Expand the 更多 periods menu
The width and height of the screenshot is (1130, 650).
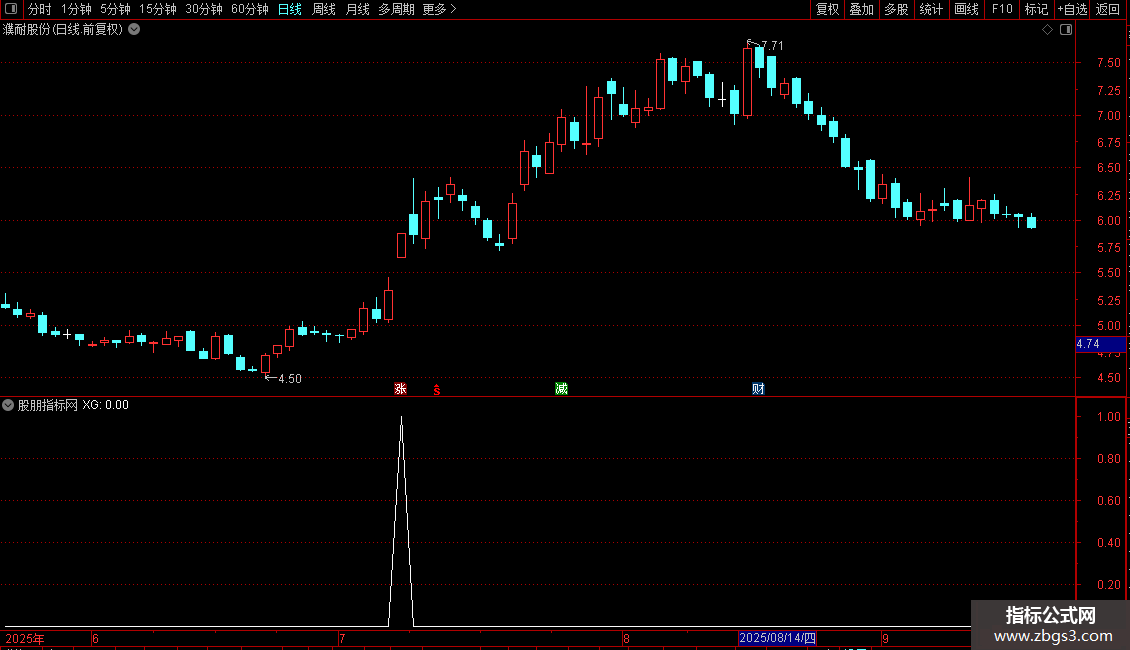pyautogui.click(x=440, y=9)
